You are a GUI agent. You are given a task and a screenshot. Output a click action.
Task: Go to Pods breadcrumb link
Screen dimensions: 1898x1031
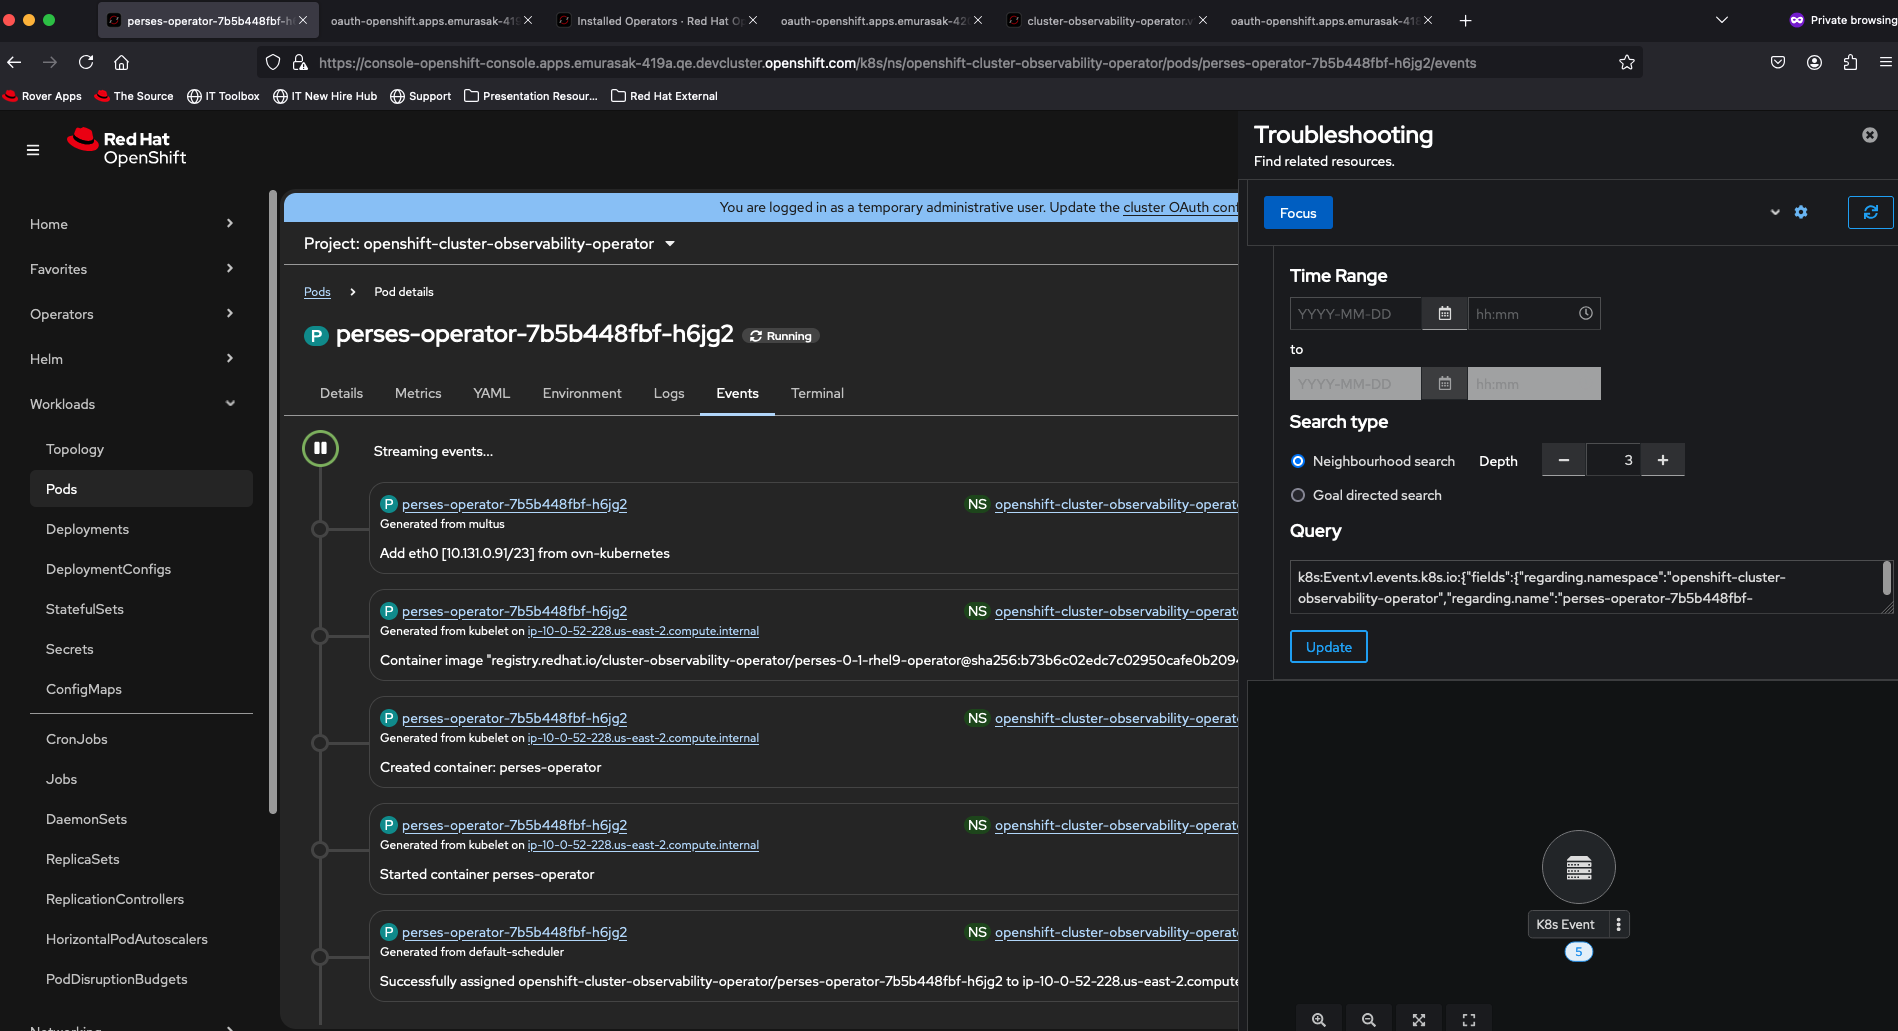(x=317, y=292)
